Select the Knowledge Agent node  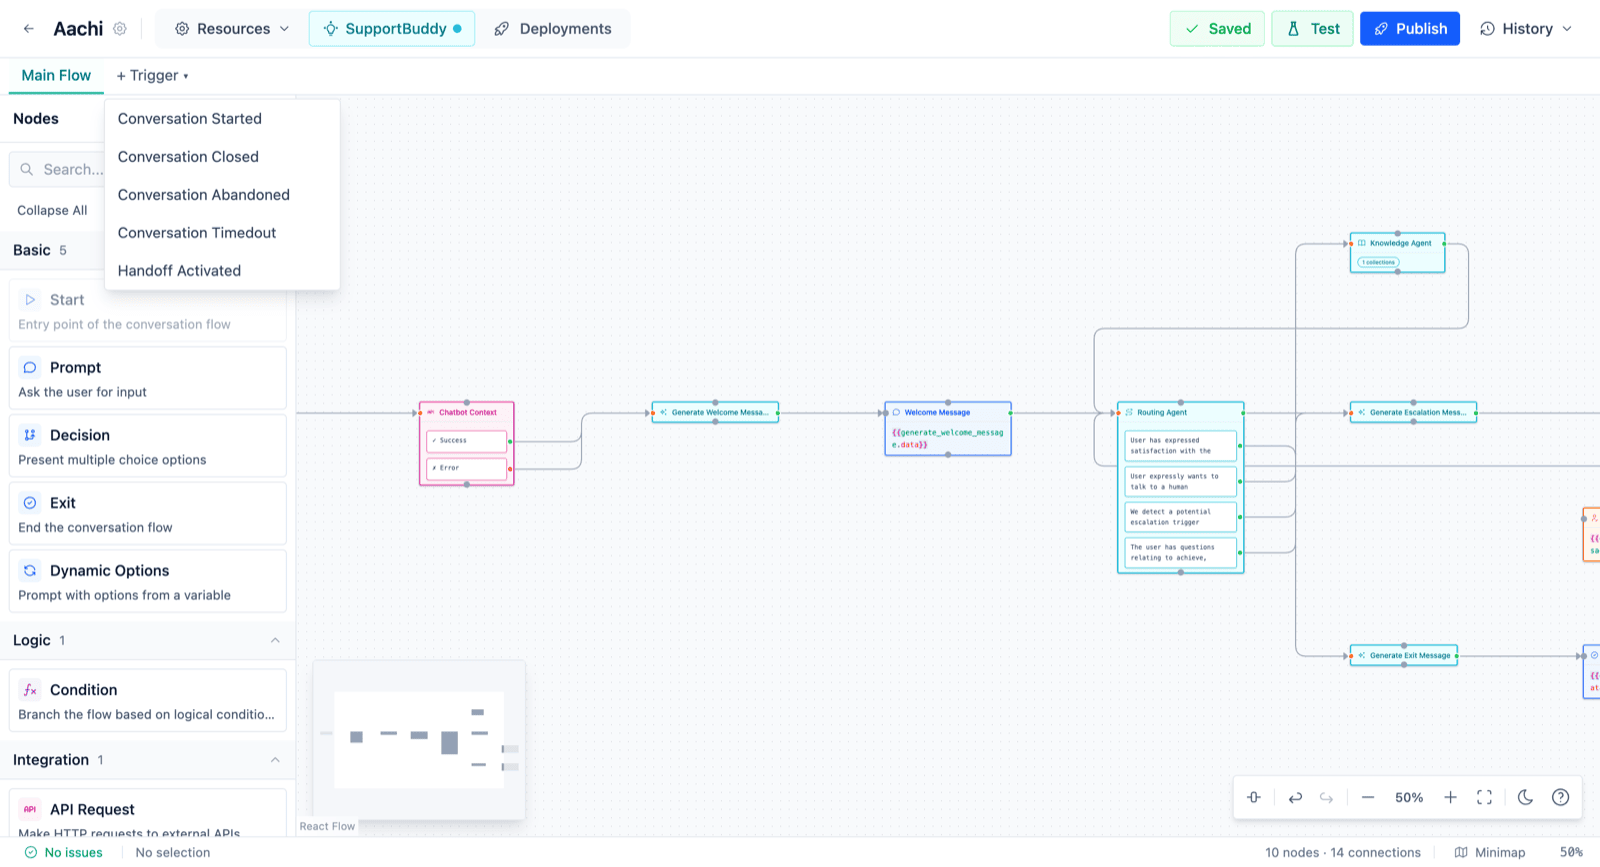coord(1397,253)
